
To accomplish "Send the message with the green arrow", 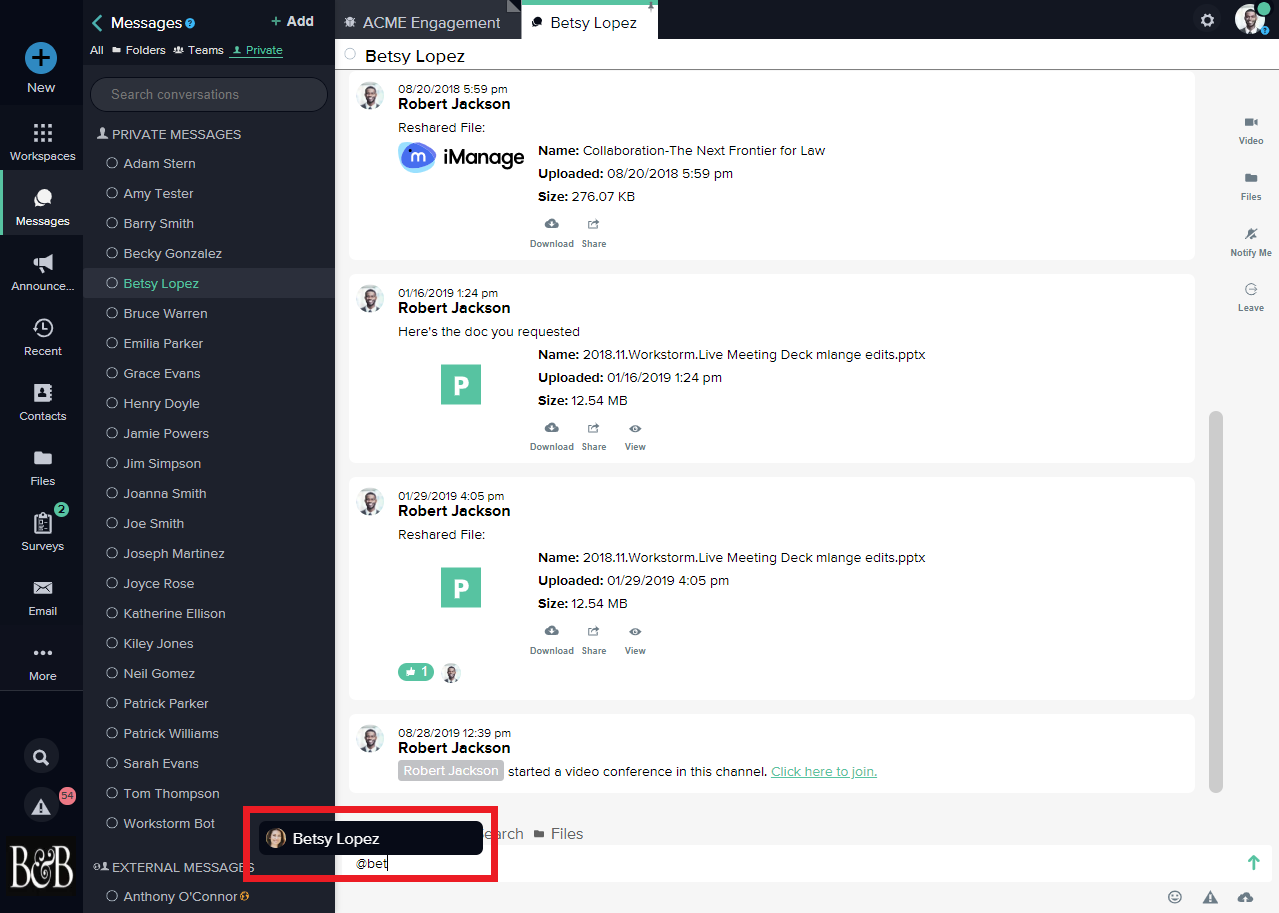I will click(1253, 862).
